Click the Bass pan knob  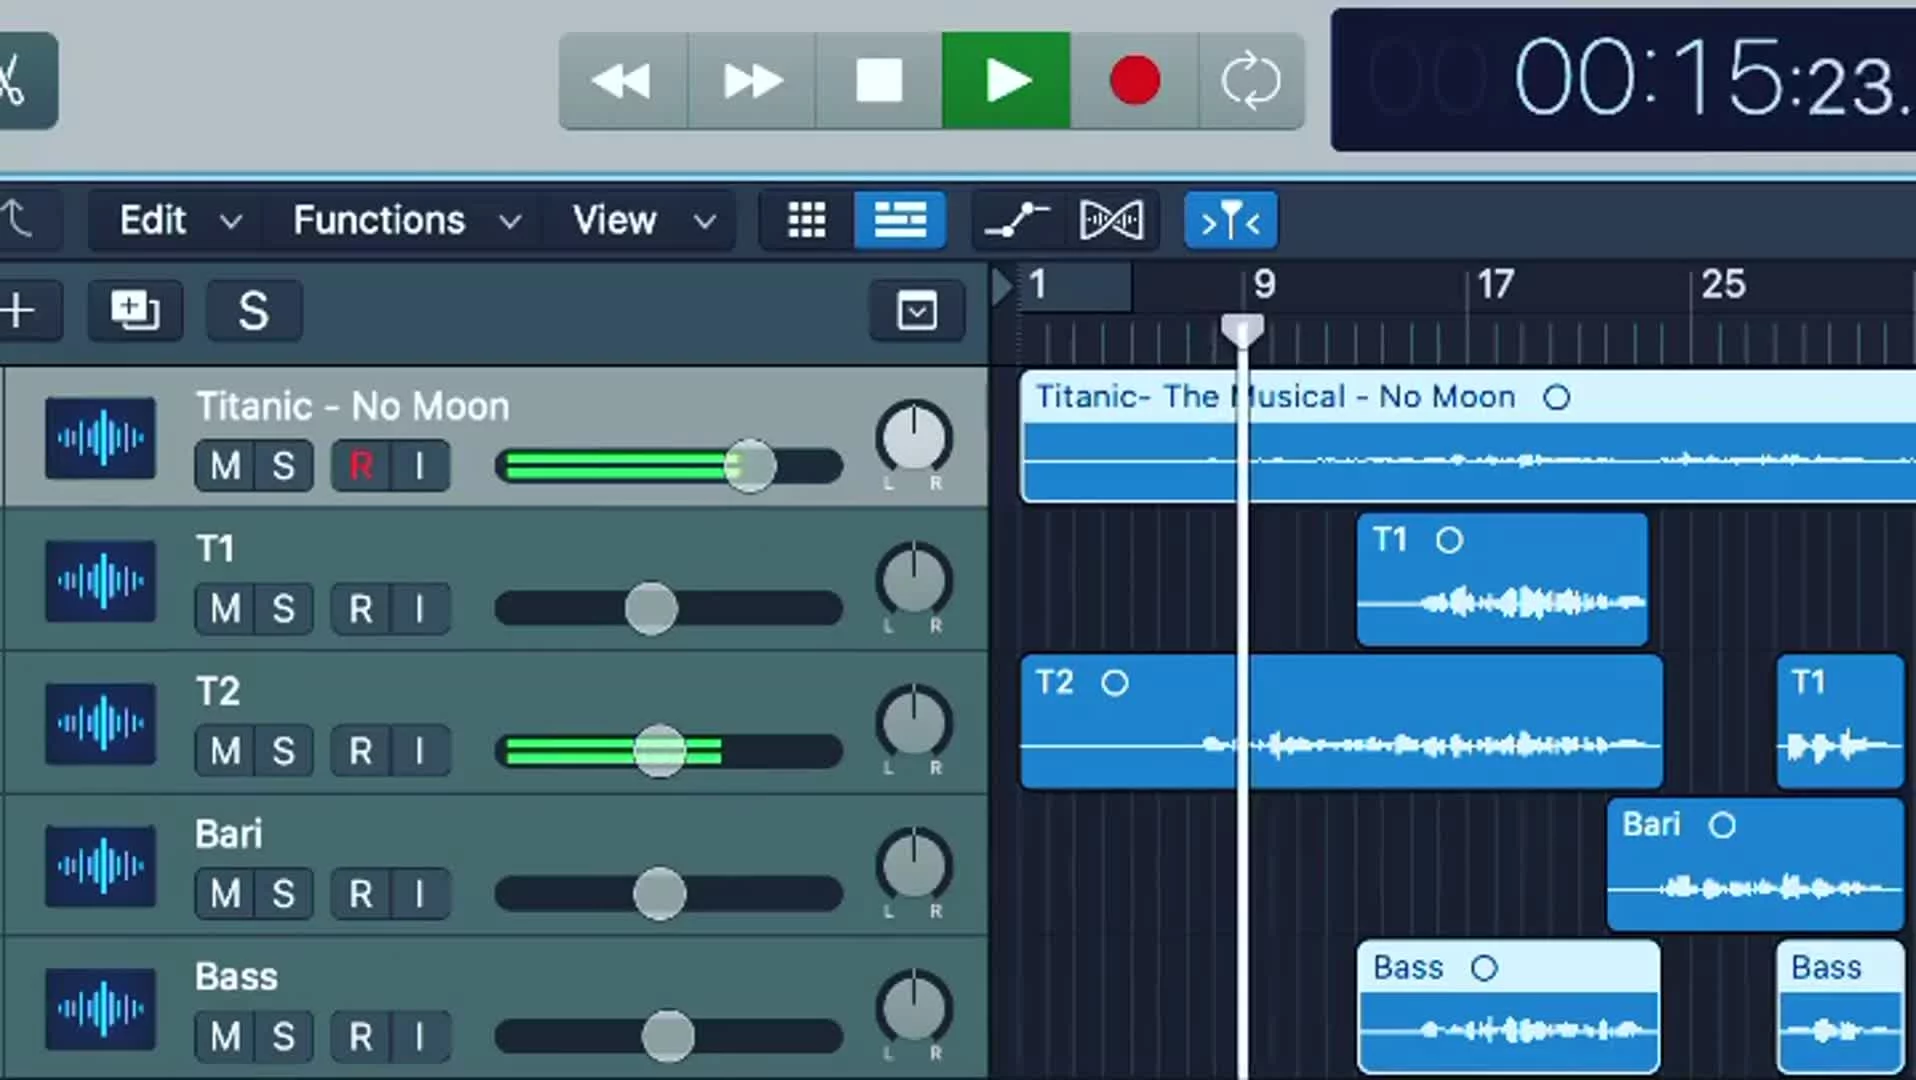(913, 1008)
